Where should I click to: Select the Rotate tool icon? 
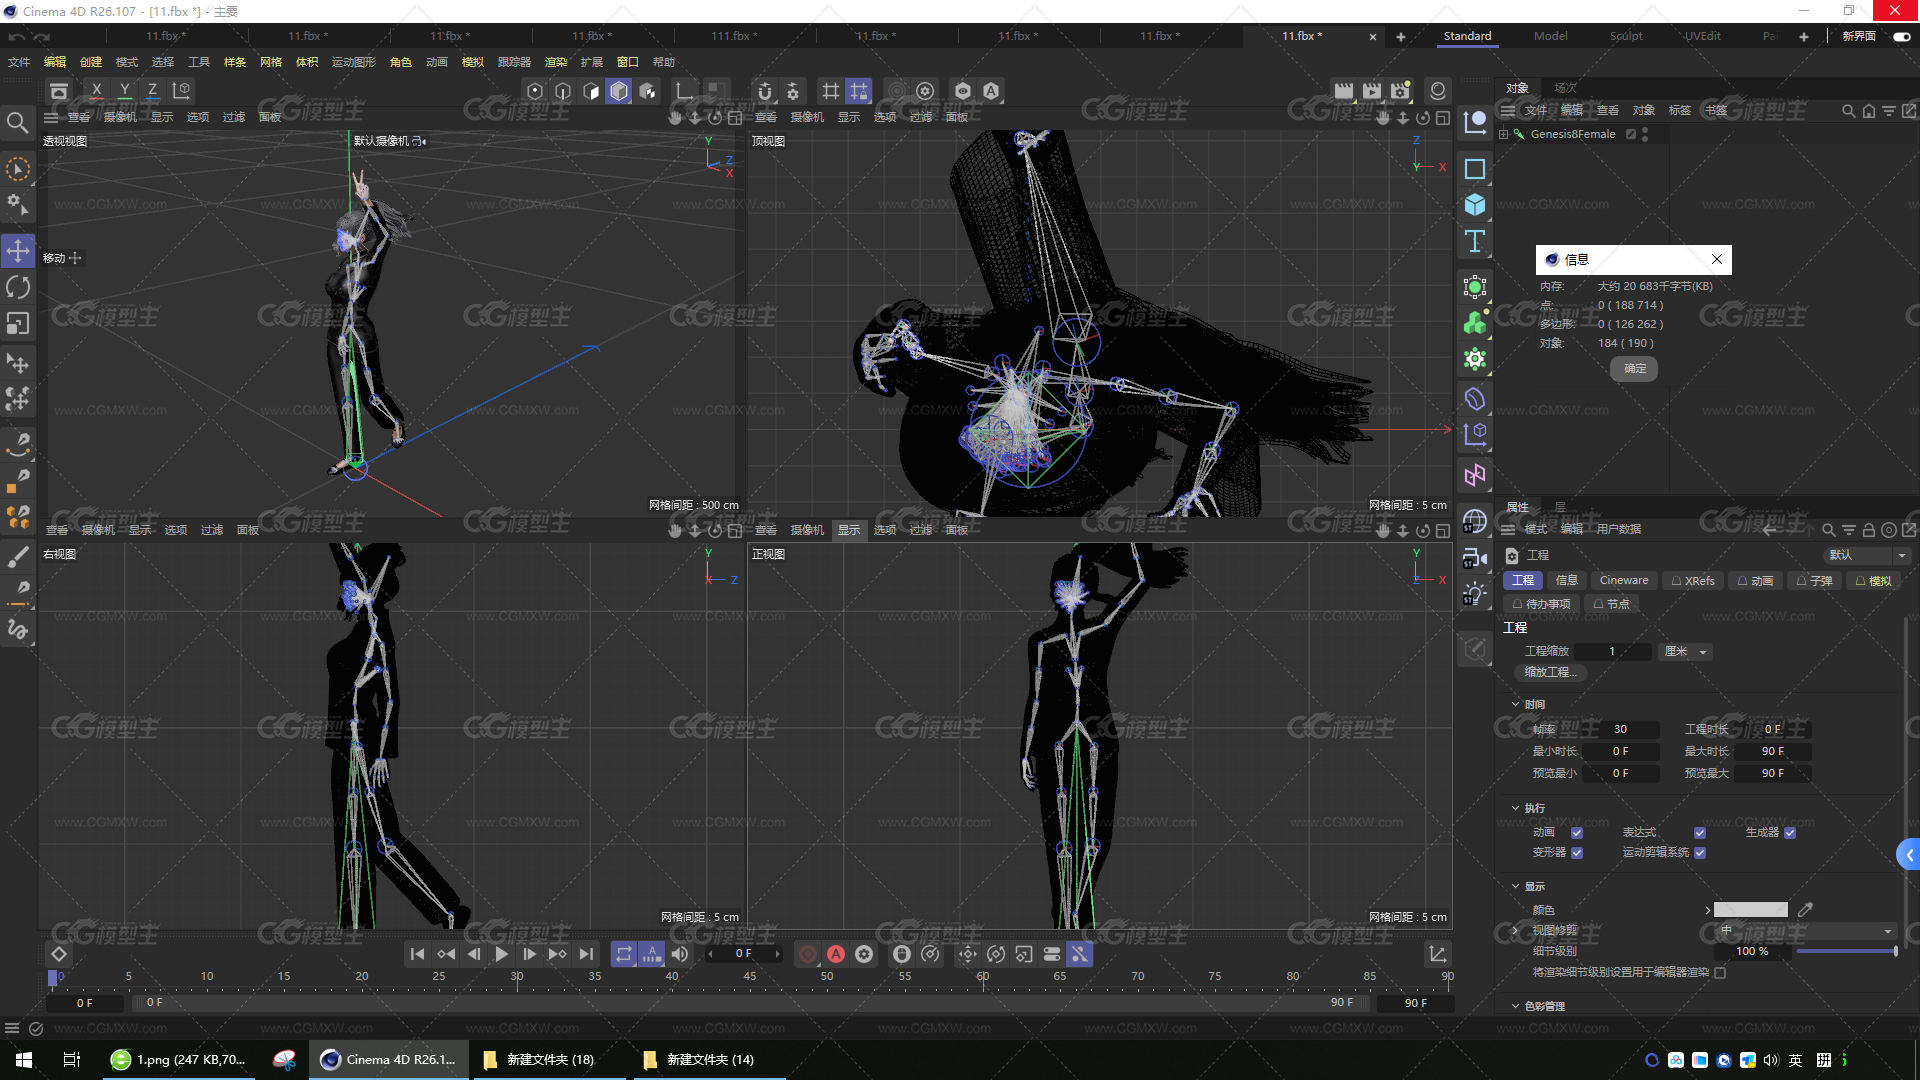point(18,286)
